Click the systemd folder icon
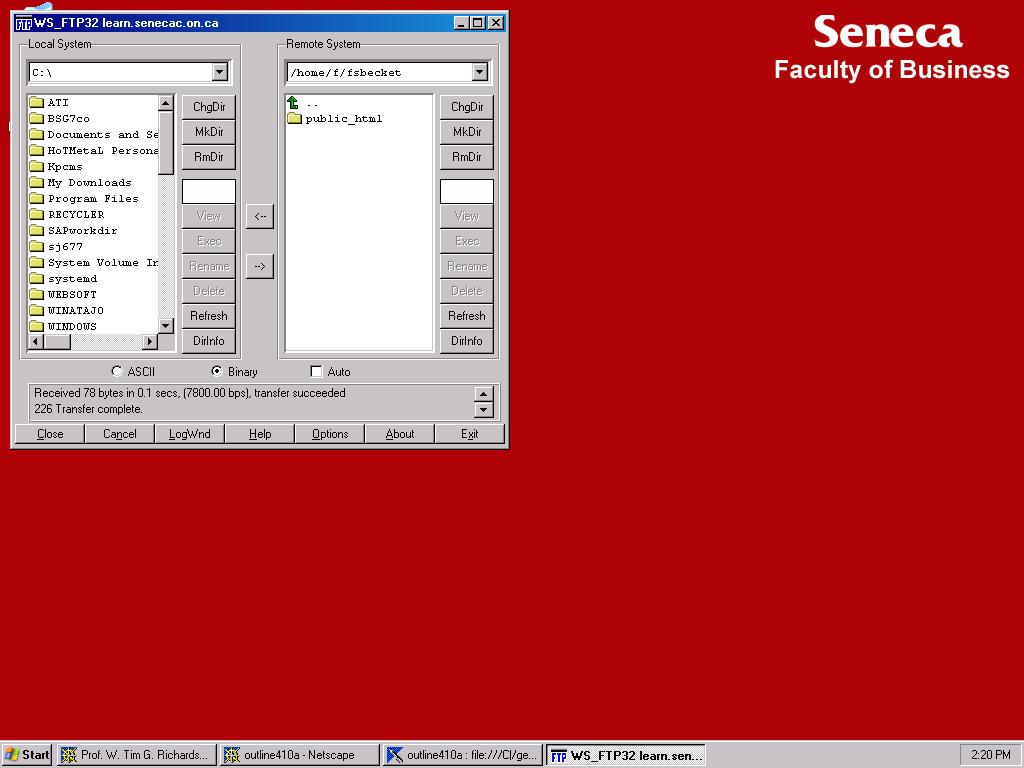Screen dimensions: 1024x768 [37, 278]
